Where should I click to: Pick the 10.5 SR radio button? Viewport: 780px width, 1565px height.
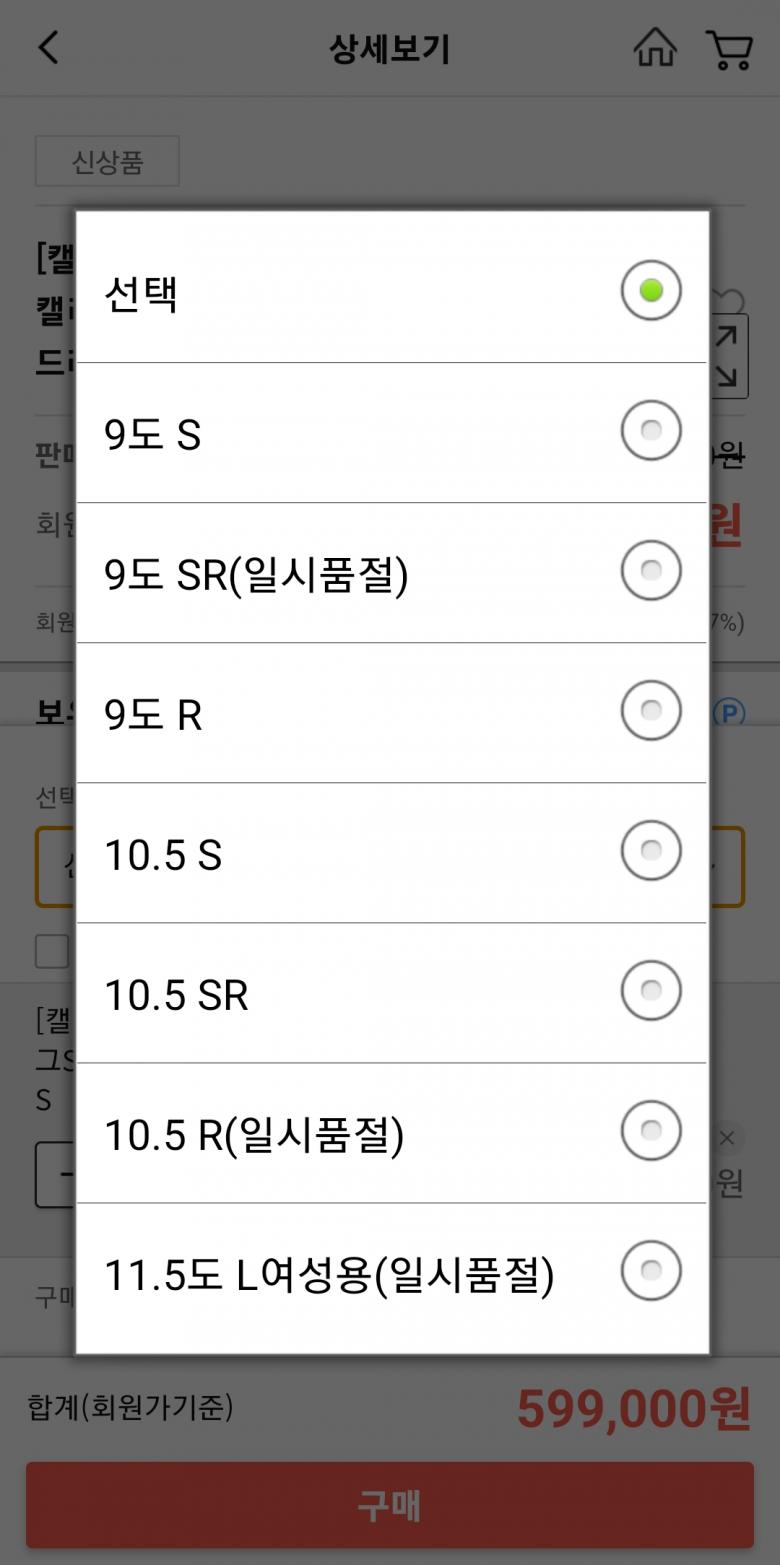coord(650,991)
